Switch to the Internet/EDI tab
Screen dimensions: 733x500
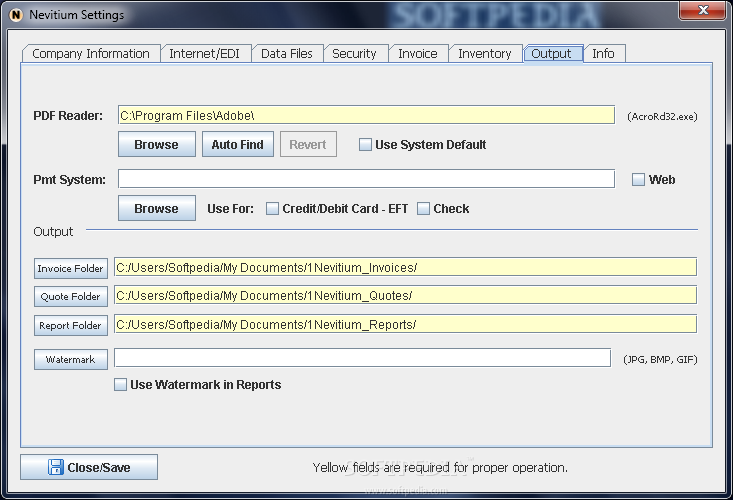(x=204, y=54)
